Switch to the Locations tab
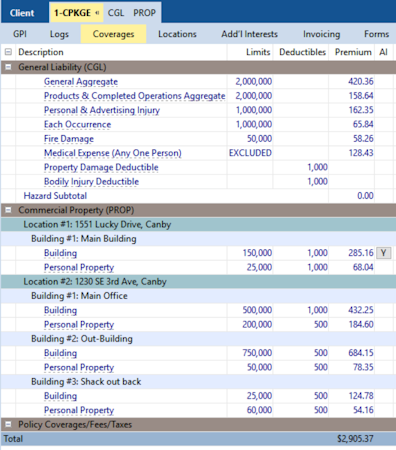The image size is (396, 450). click(177, 34)
